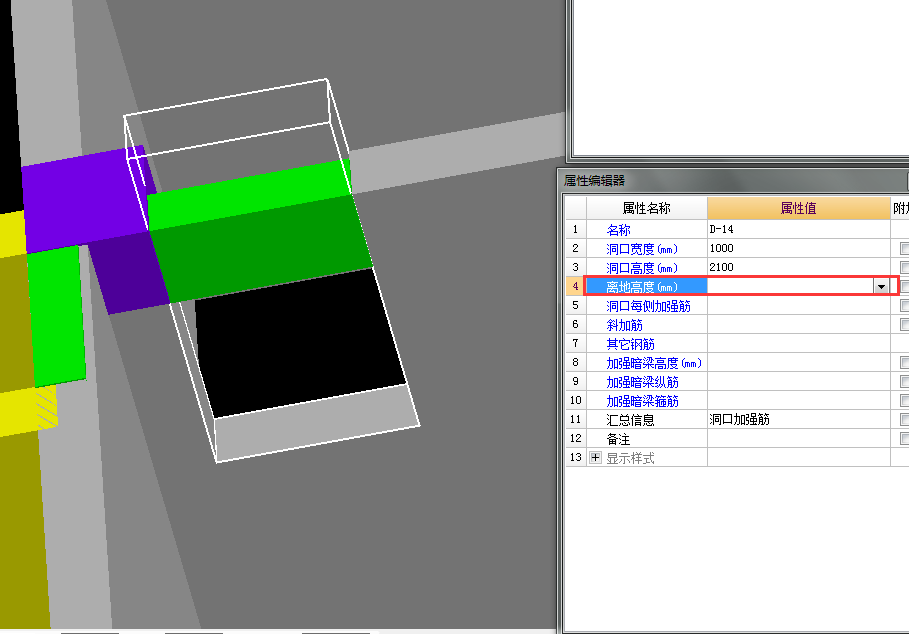
Task: Tick the attach checkbox for 洞口高度(mm)
Action: coord(904,267)
